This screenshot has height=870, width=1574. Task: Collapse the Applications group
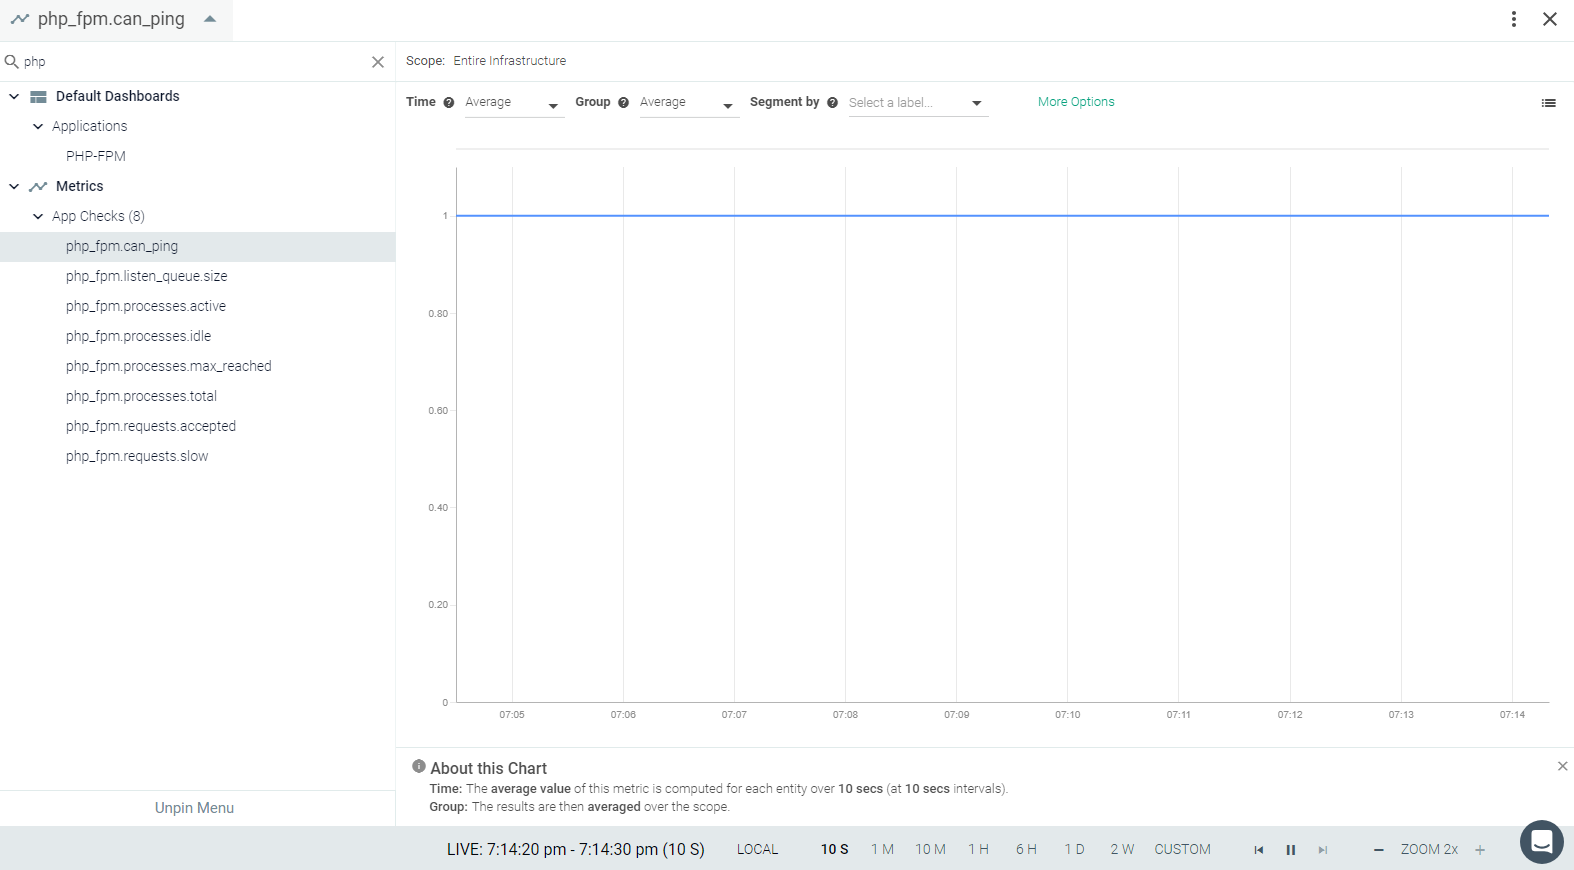(x=38, y=127)
